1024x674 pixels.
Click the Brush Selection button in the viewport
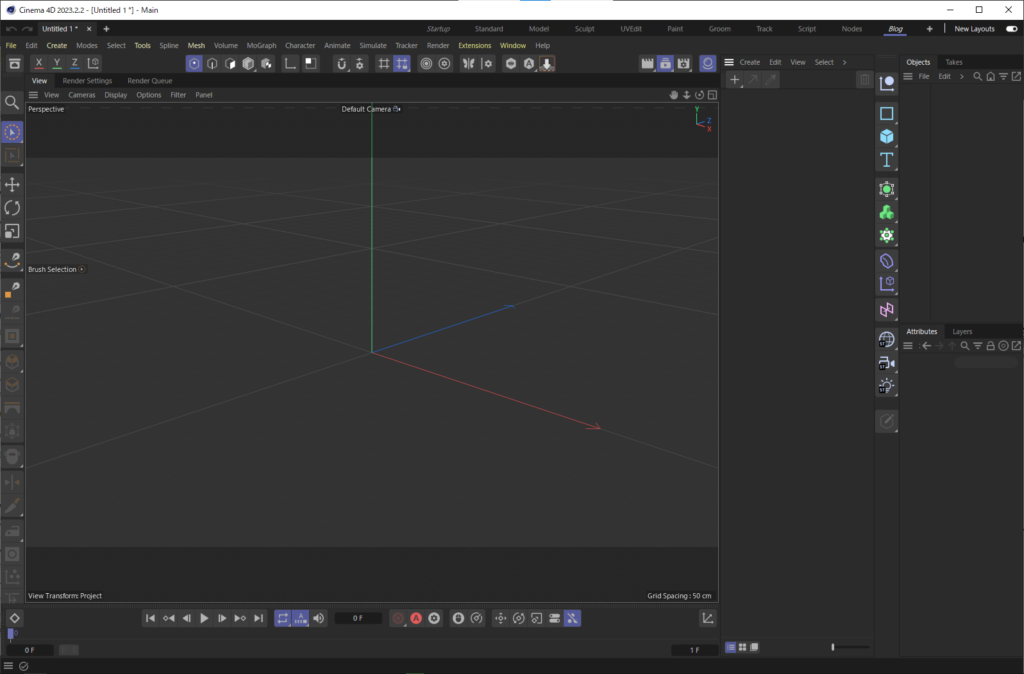(55, 269)
